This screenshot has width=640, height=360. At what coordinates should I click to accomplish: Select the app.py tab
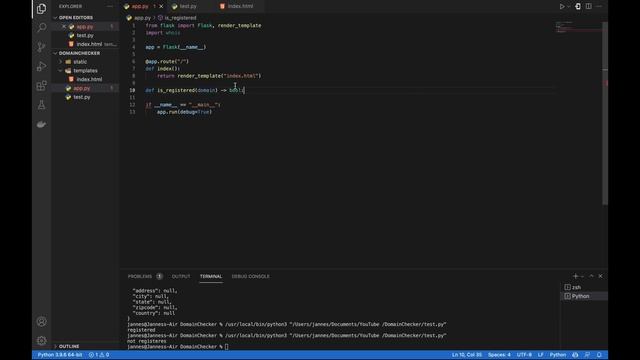point(140,7)
